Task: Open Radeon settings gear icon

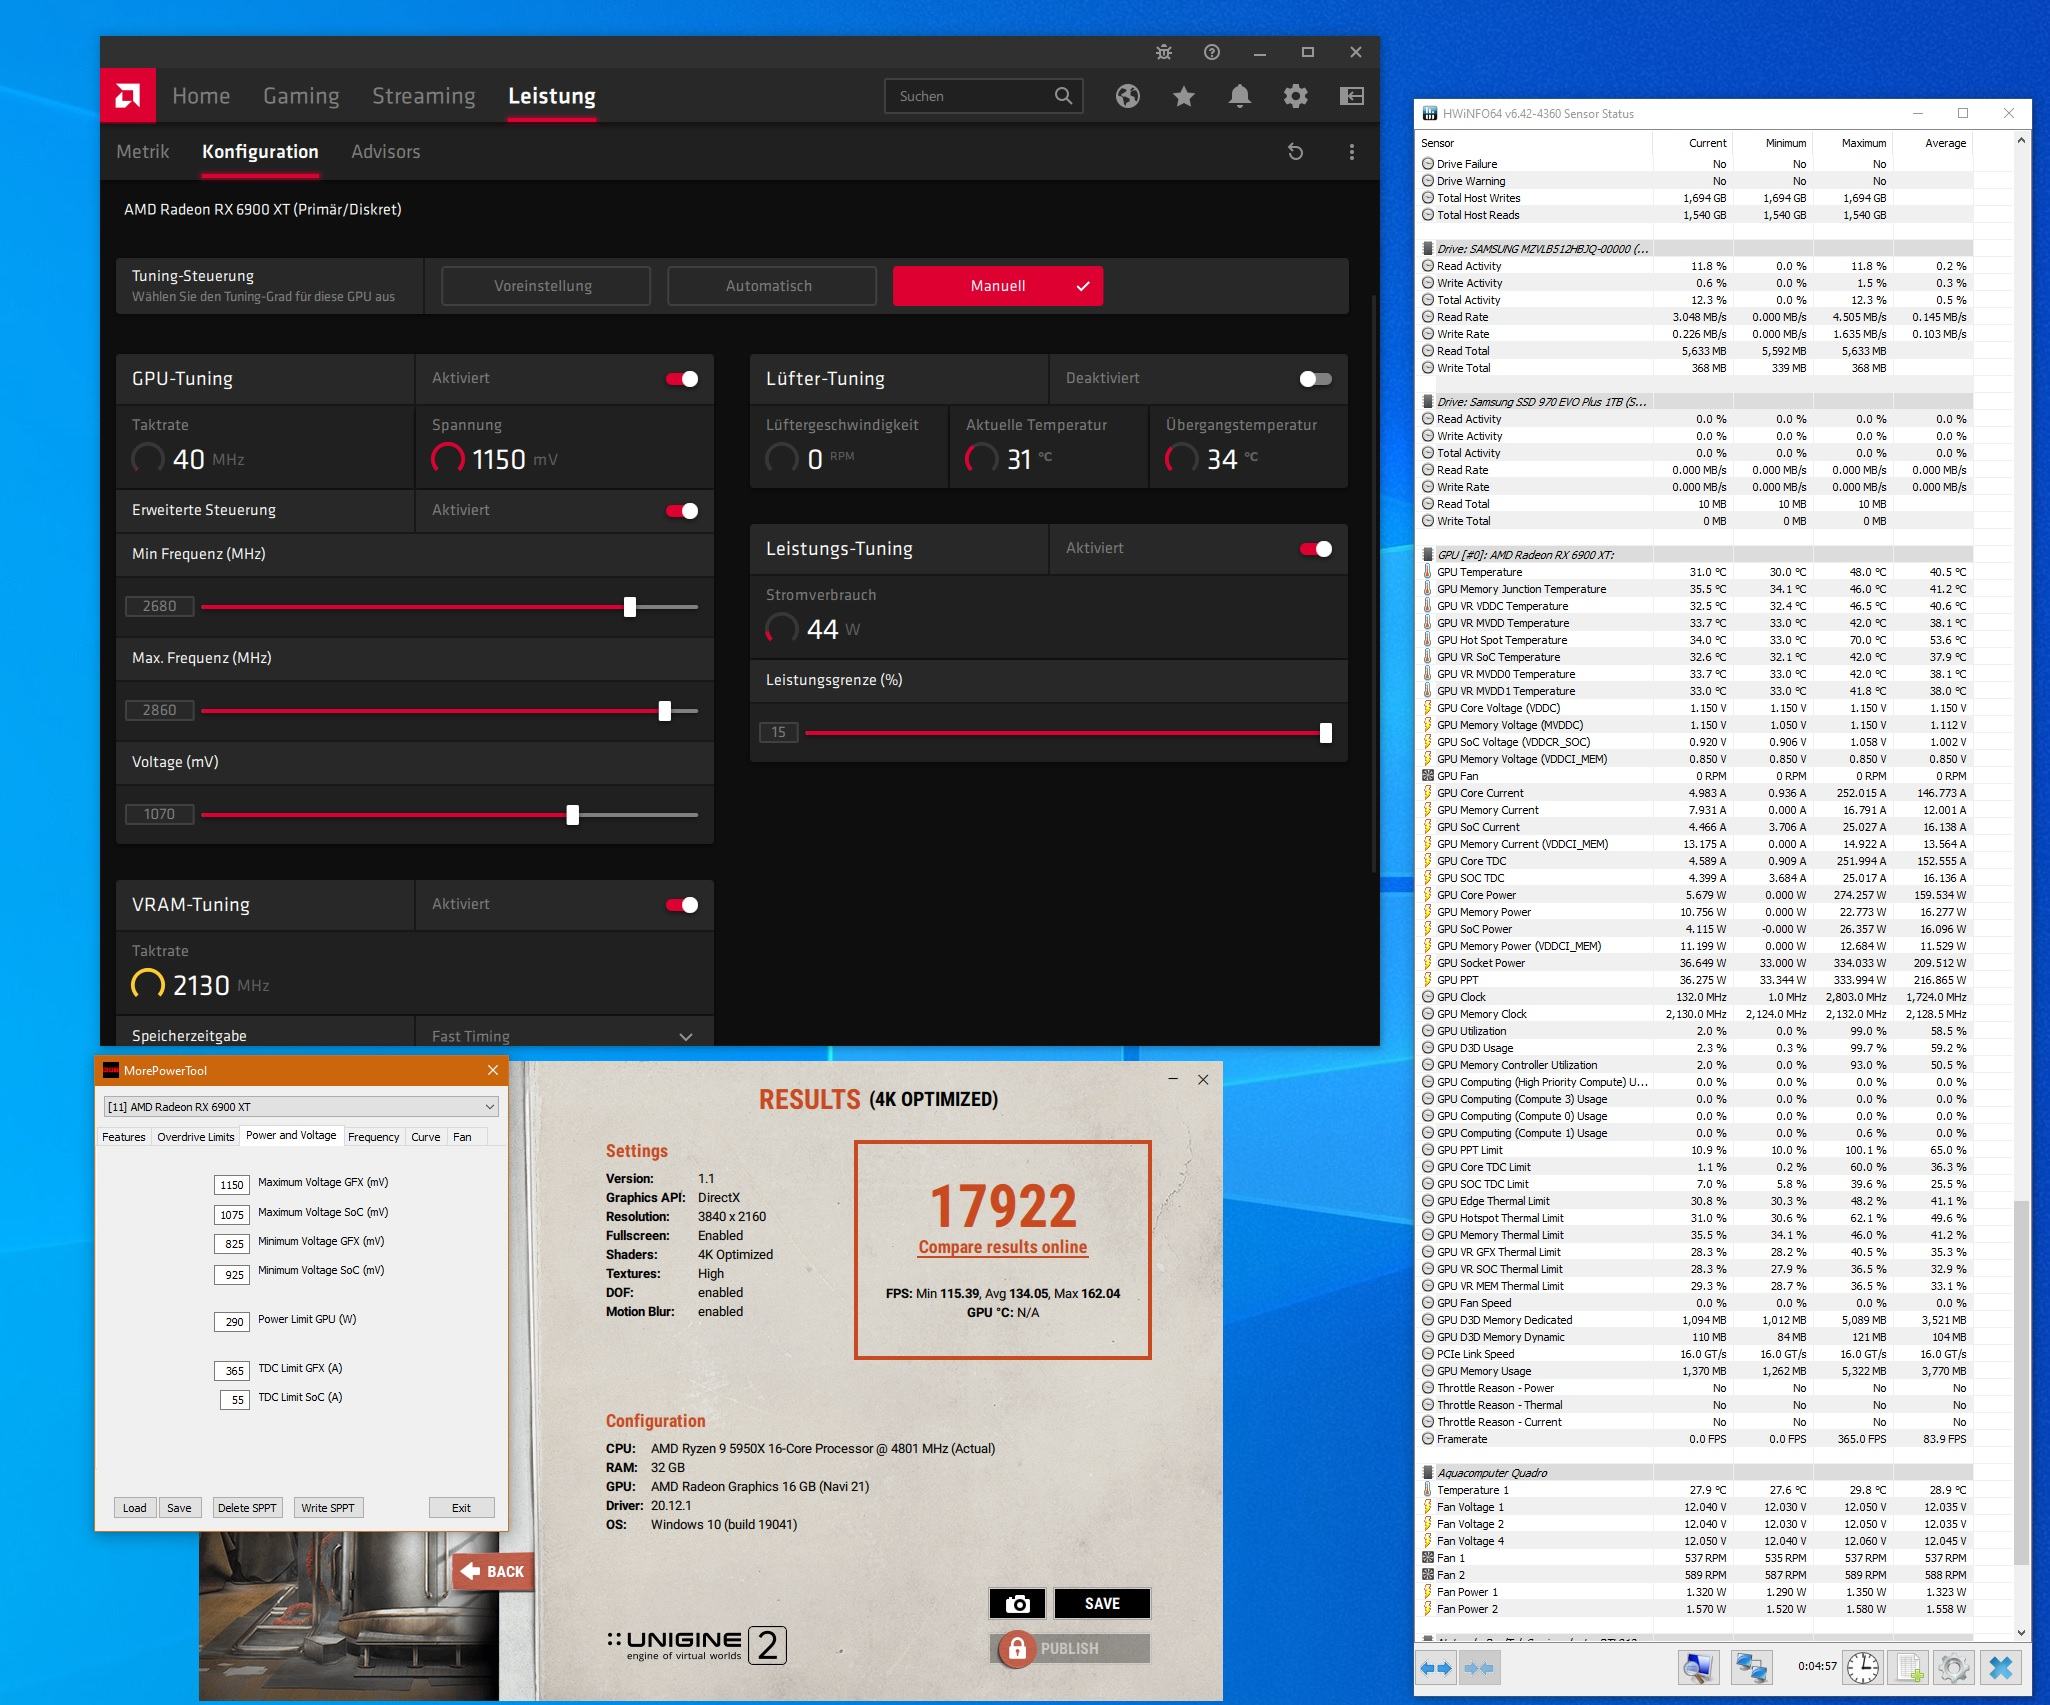Action: pyautogui.click(x=1296, y=96)
